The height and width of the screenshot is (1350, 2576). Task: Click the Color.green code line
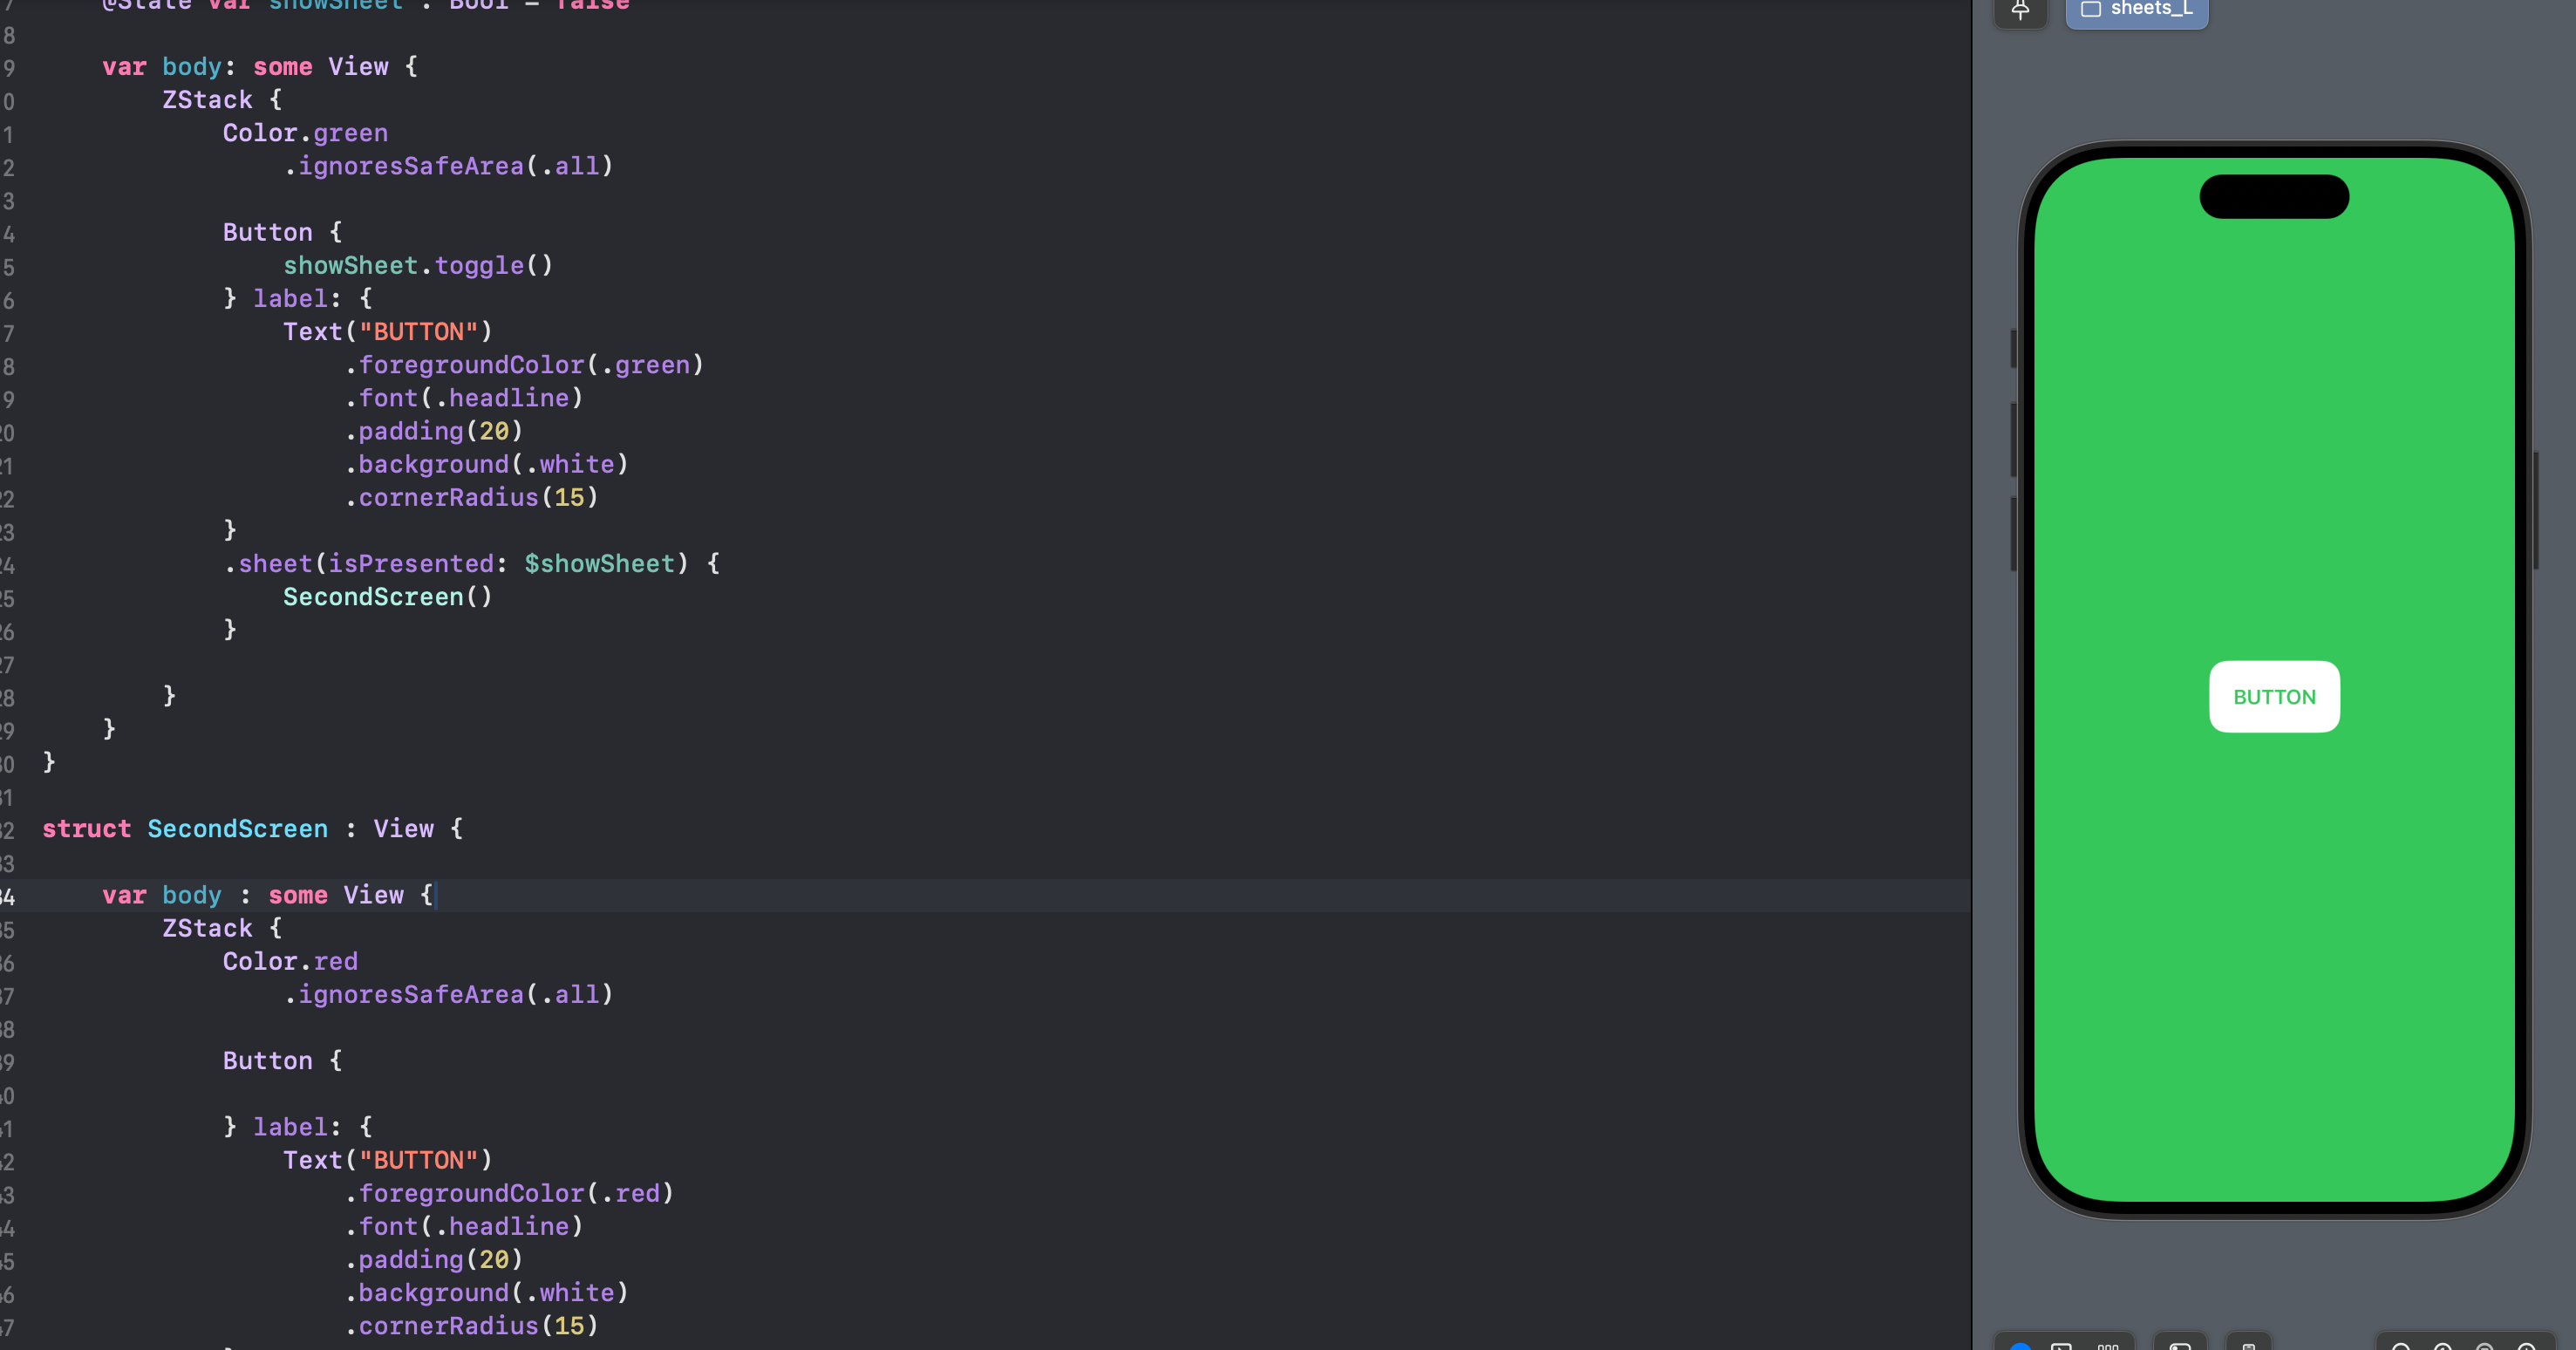[305, 133]
